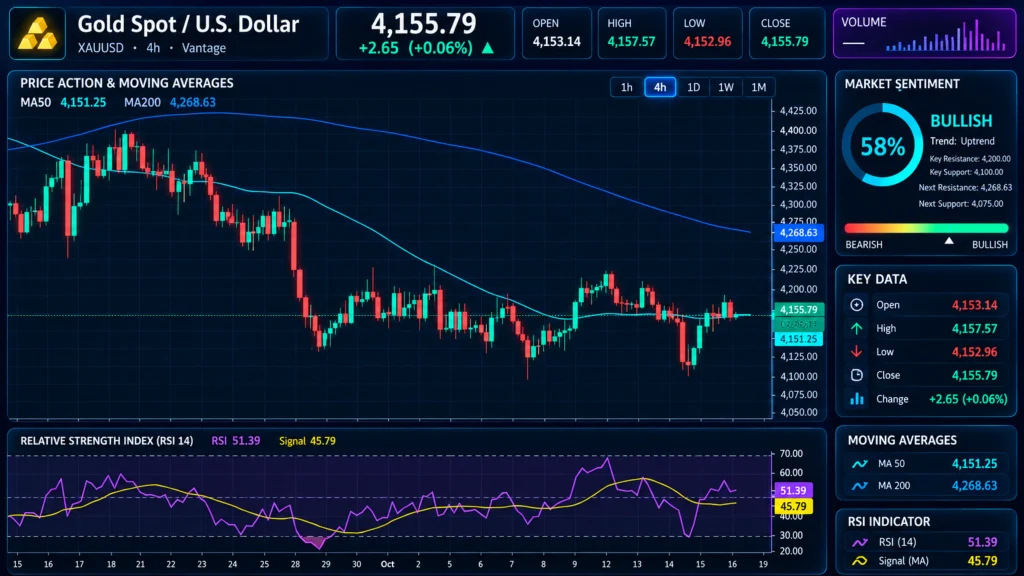Viewport: 1024px width, 576px height.
Task: Click the 4,151.25 MA50 price axis label
Action: 798,339
